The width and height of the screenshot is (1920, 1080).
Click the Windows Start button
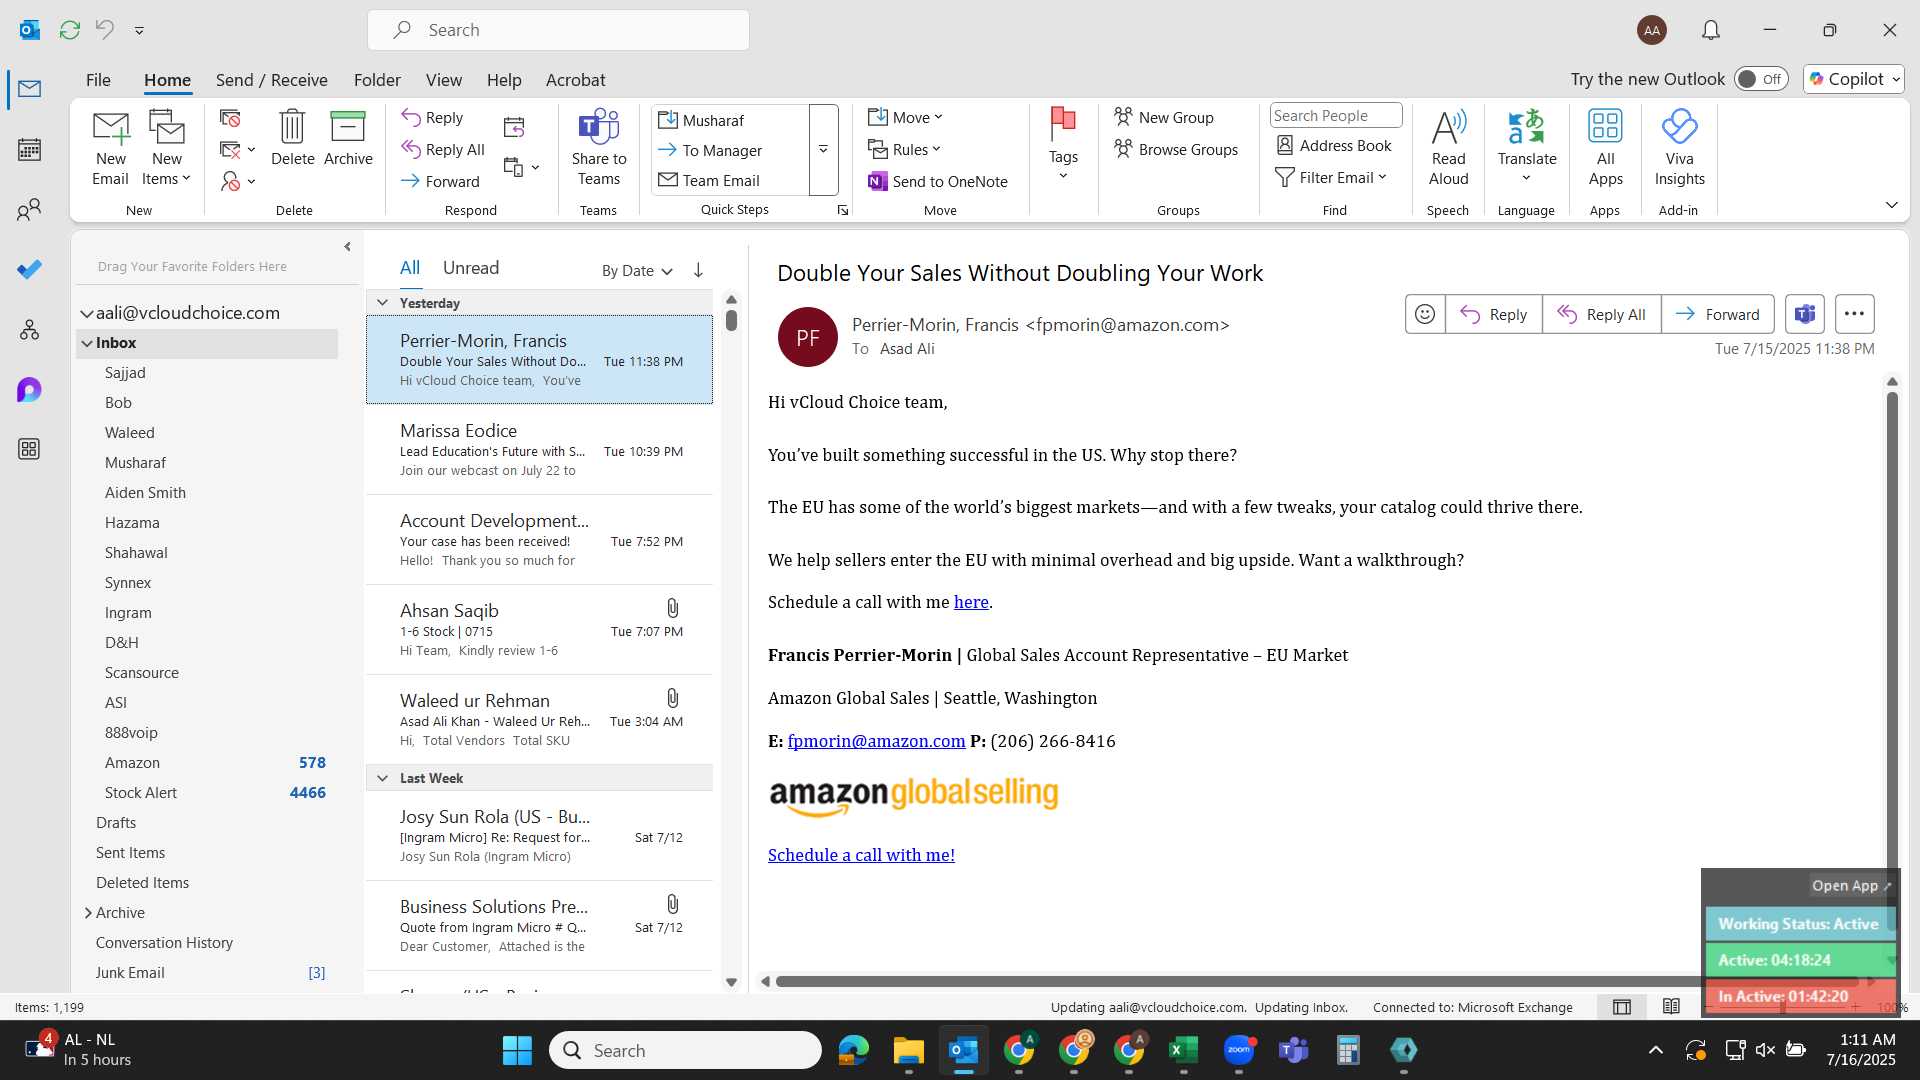(x=517, y=1050)
